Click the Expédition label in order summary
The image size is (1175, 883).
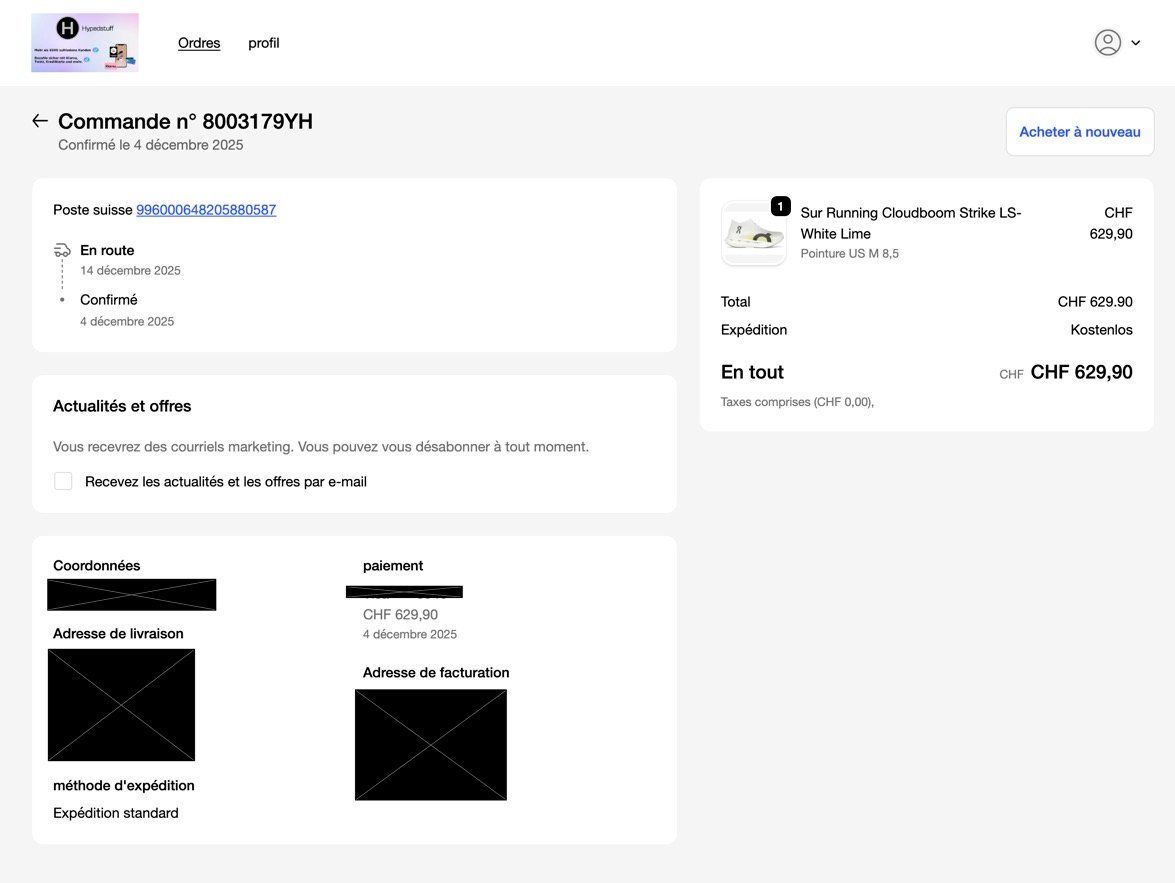[754, 330]
